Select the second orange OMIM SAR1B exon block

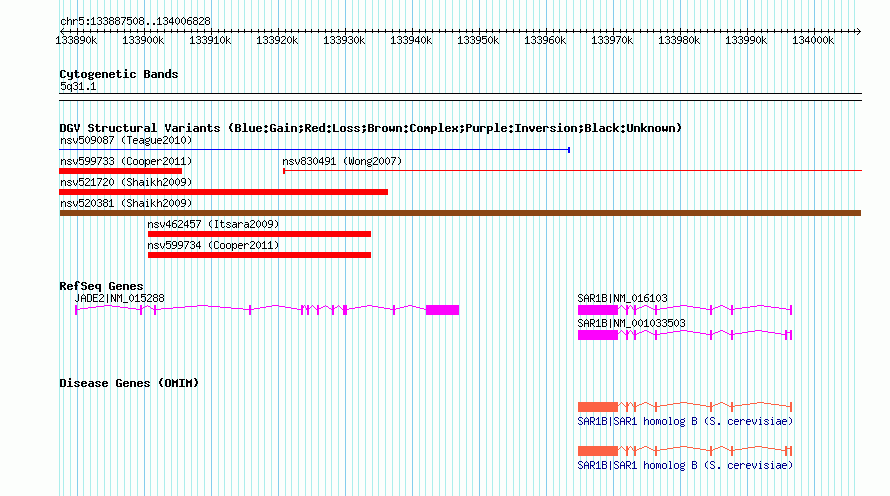coord(598,451)
